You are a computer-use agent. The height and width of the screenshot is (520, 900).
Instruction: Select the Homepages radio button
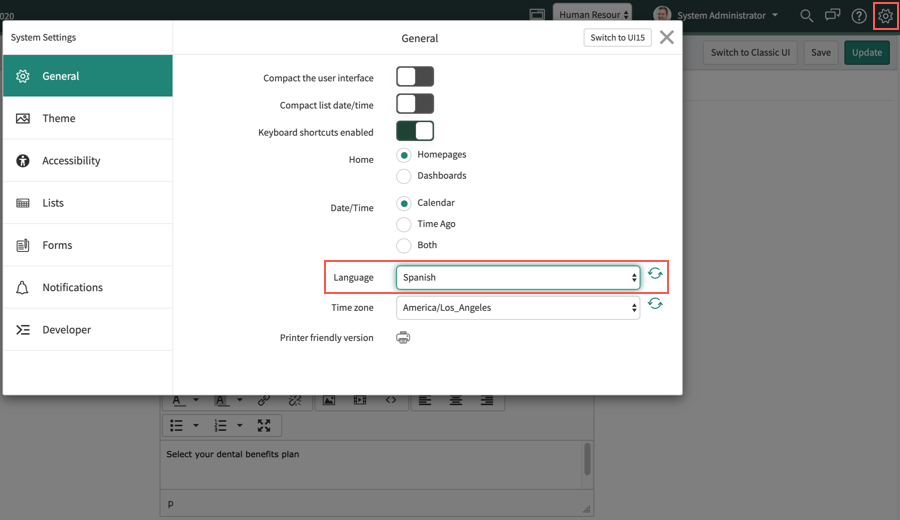(x=404, y=155)
